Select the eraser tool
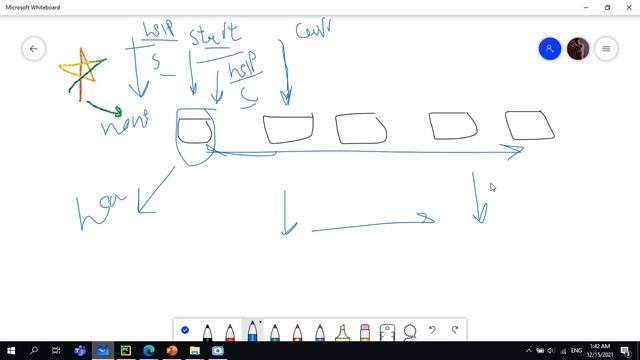The height and width of the screenshot is (360, 640). [x=364, y=332]
